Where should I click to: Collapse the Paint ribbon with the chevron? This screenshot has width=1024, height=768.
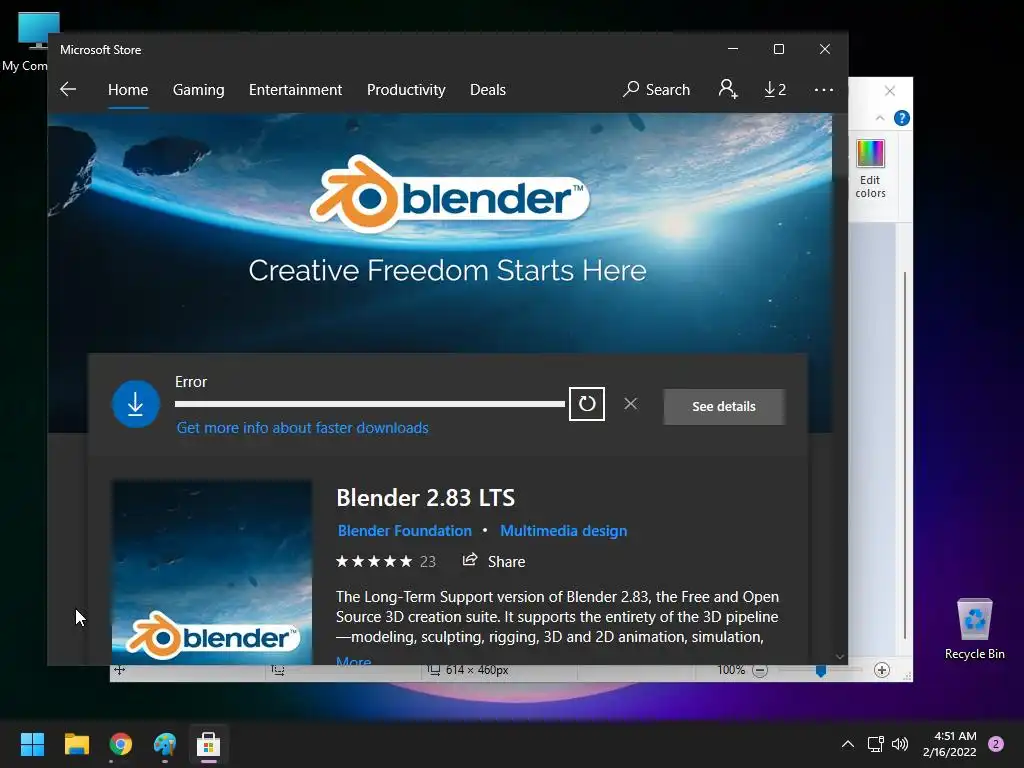(880, 118)
